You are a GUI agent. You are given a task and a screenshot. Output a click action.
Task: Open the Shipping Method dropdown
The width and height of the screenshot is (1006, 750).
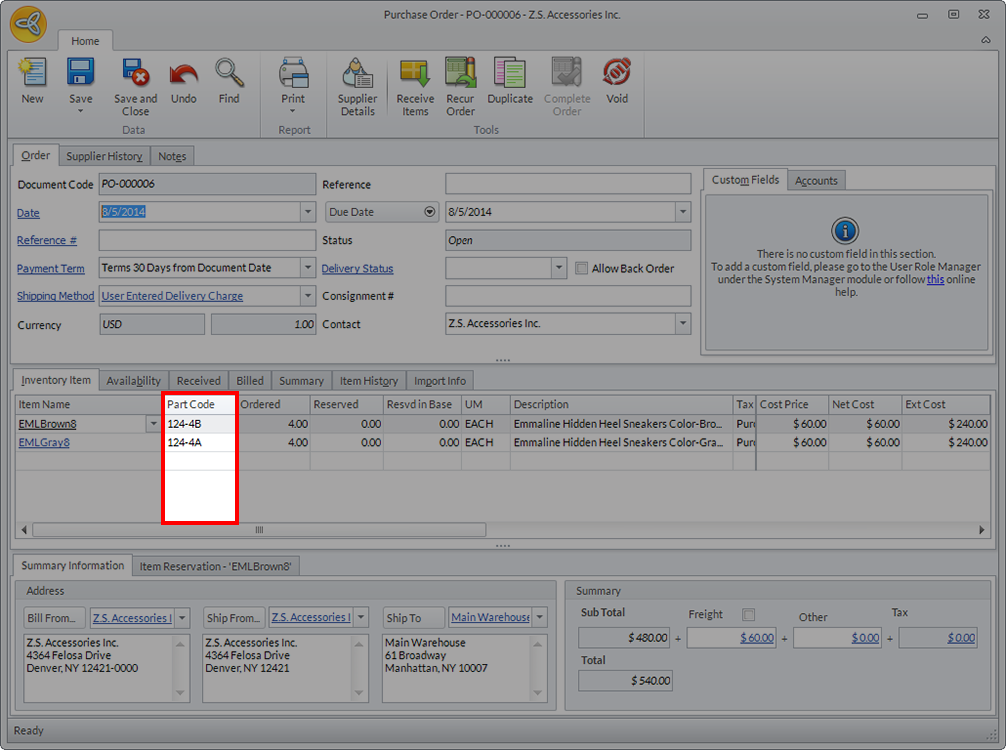click(307, 296)
